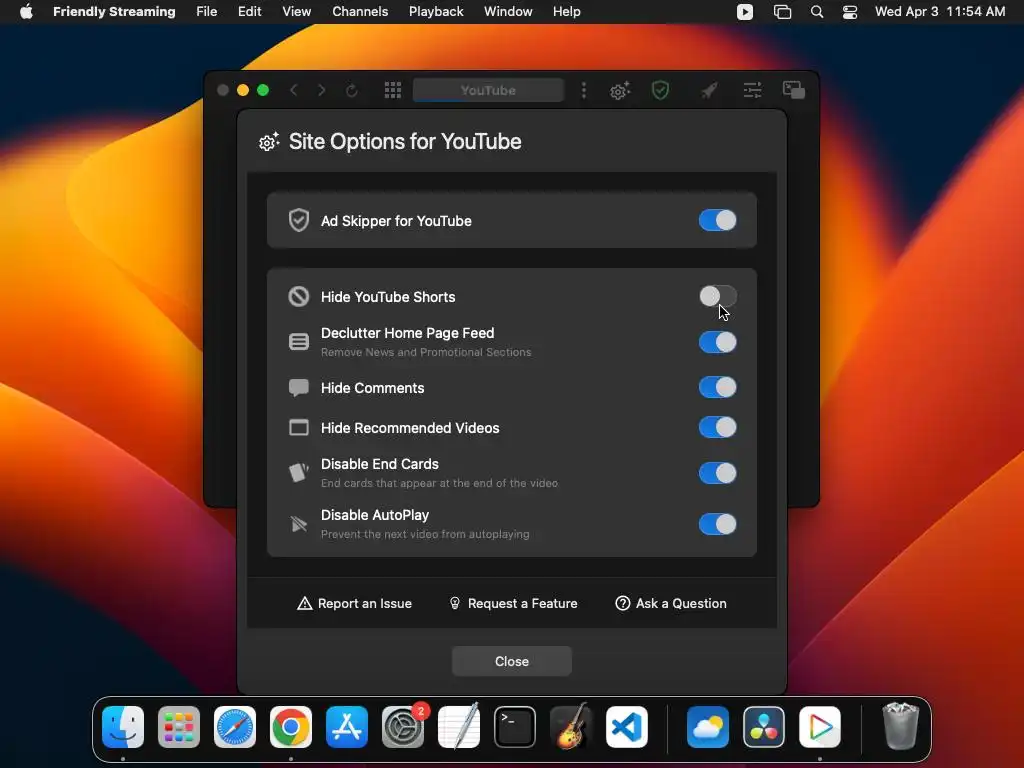
Task: Click the forward navigation arrow
Action: tap(321, 90)
